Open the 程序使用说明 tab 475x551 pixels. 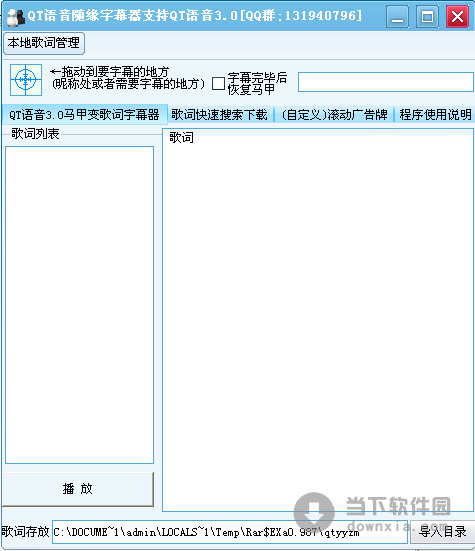[435, 115]
